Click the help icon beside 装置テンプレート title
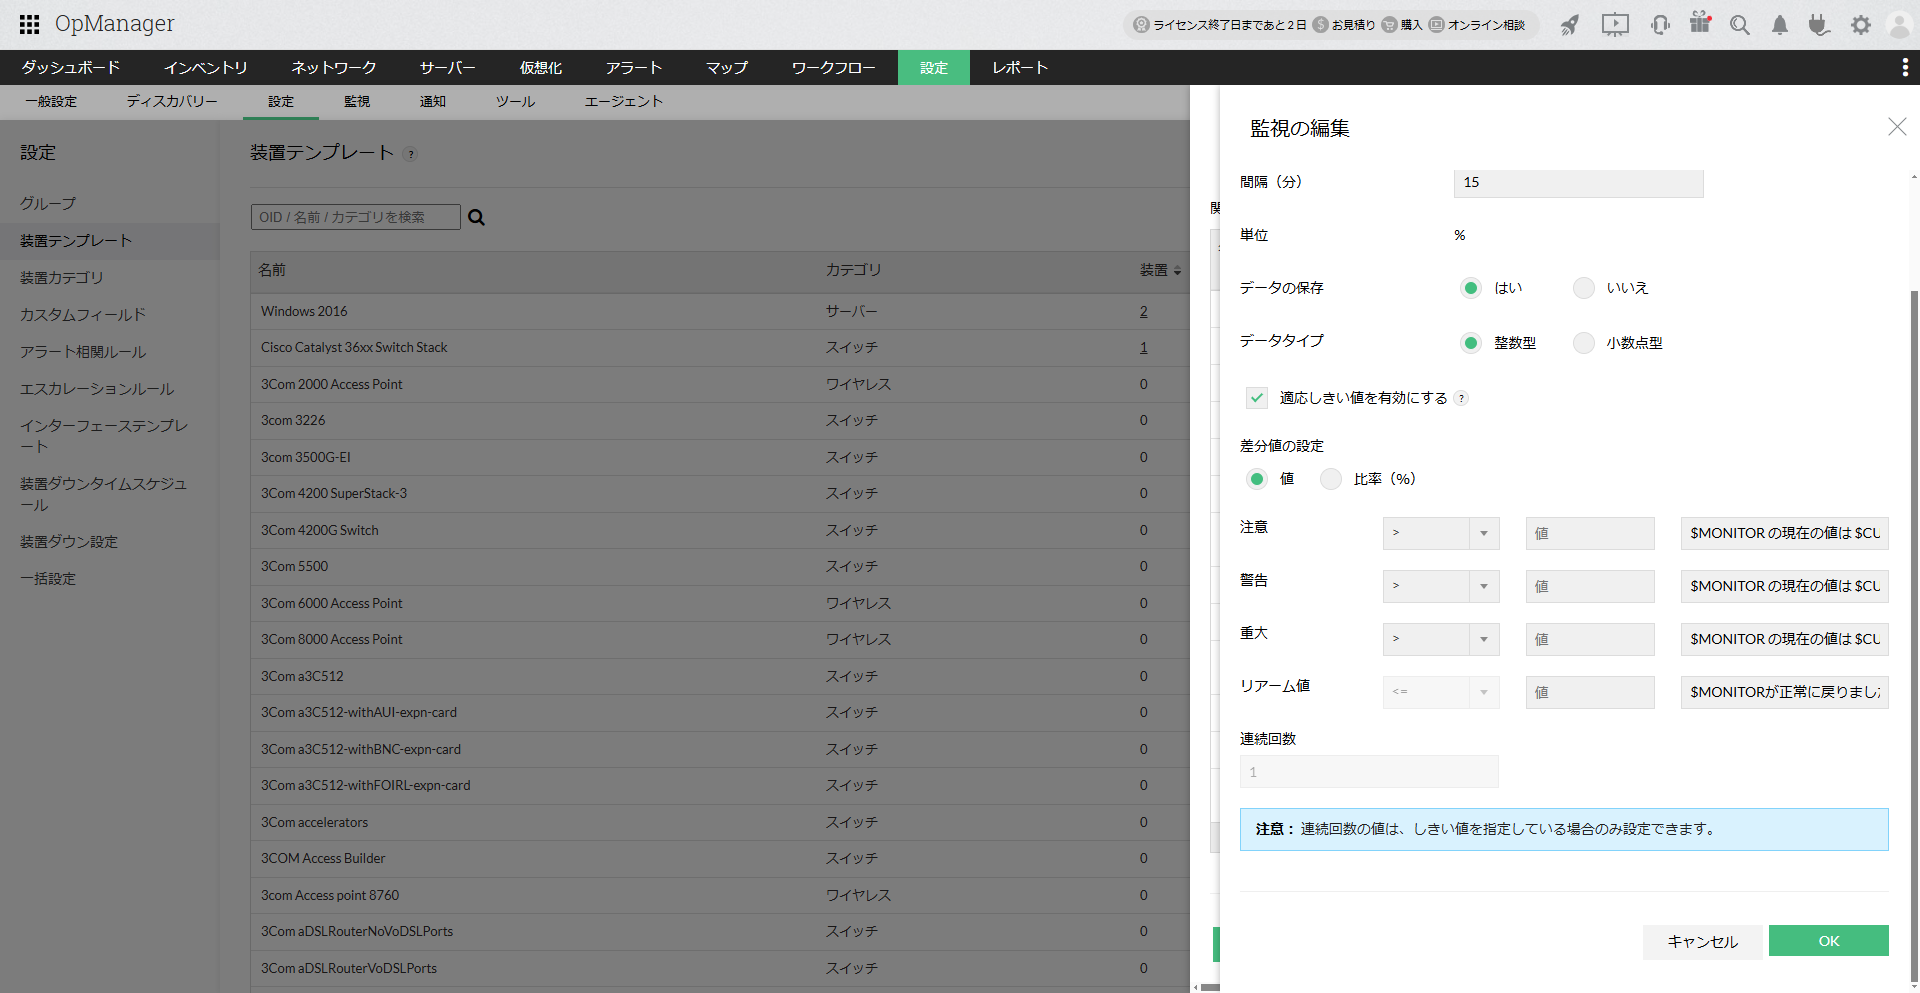1920x993 pixels. click(411, 154)
